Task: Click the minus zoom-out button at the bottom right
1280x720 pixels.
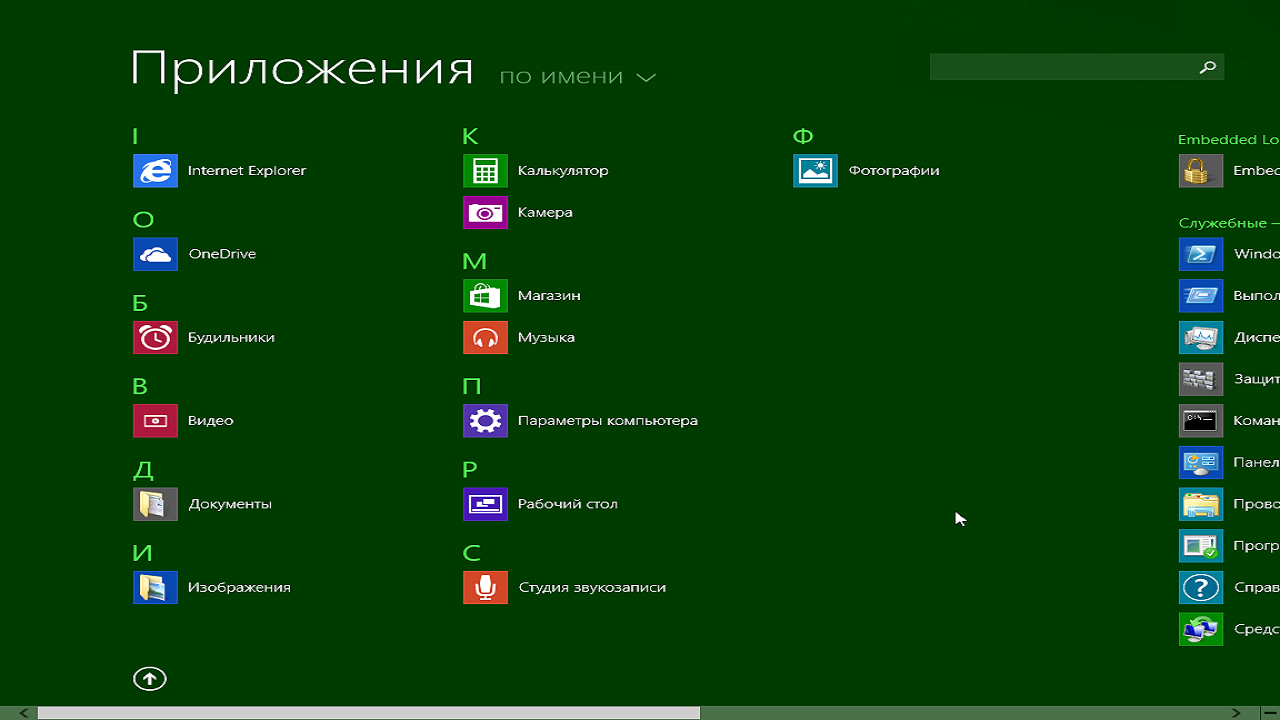Action: pyautogui.click(x=1269, y=713)
